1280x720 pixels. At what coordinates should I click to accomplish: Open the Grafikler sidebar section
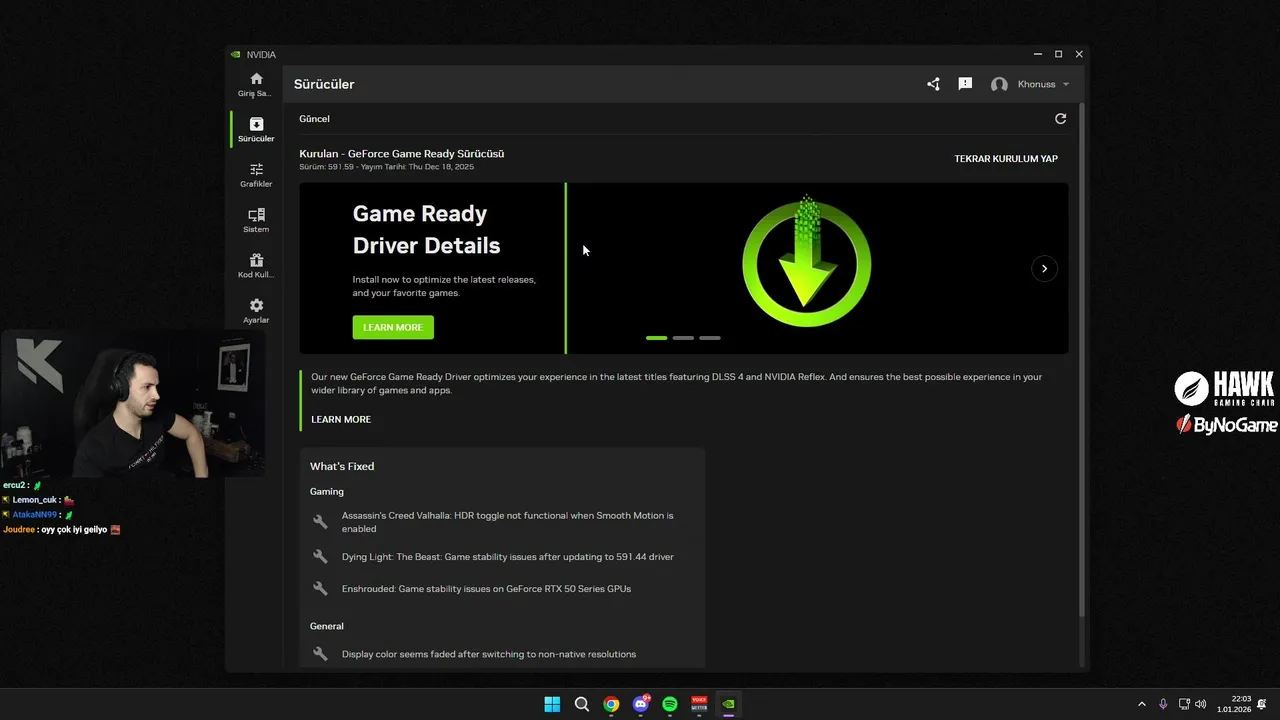256,175
